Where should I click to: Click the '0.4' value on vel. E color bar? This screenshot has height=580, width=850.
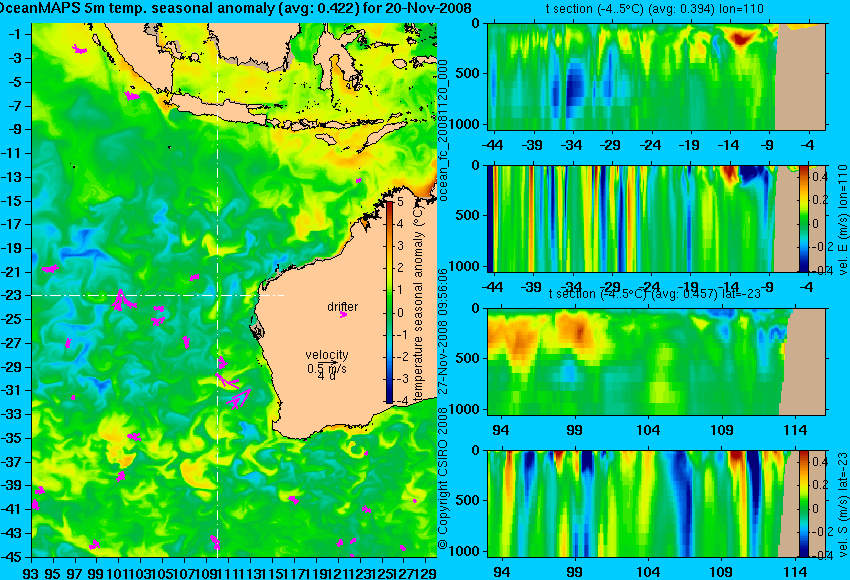tap(820, 177)
